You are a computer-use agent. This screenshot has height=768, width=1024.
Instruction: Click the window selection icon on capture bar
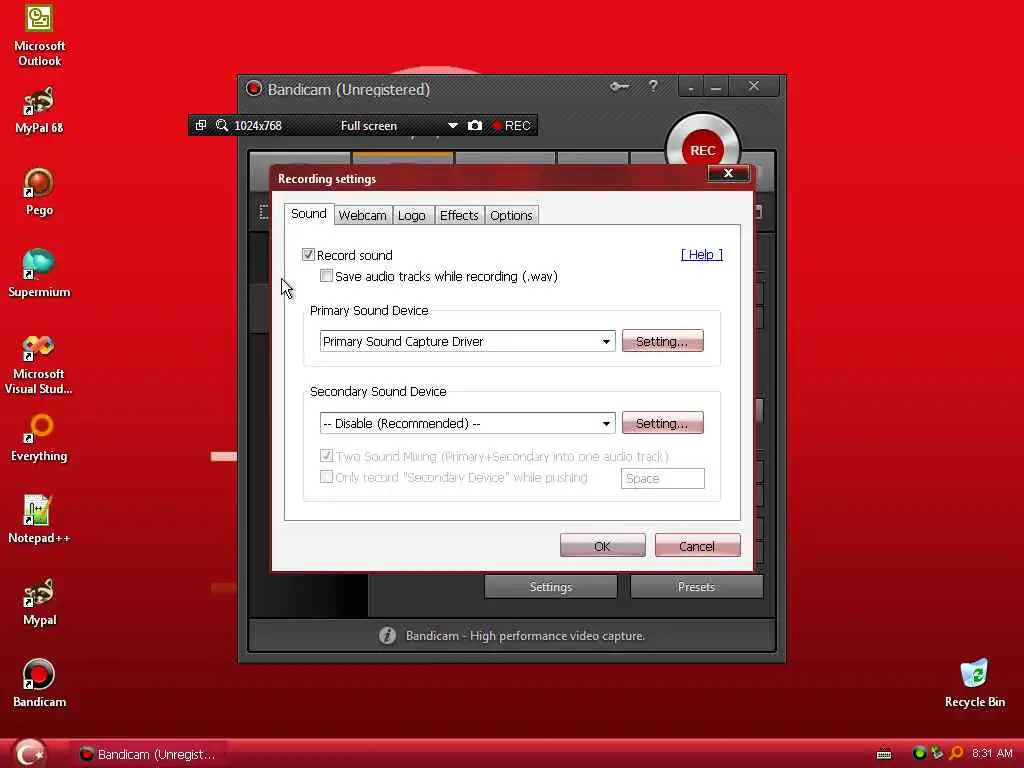coord(201,125)
